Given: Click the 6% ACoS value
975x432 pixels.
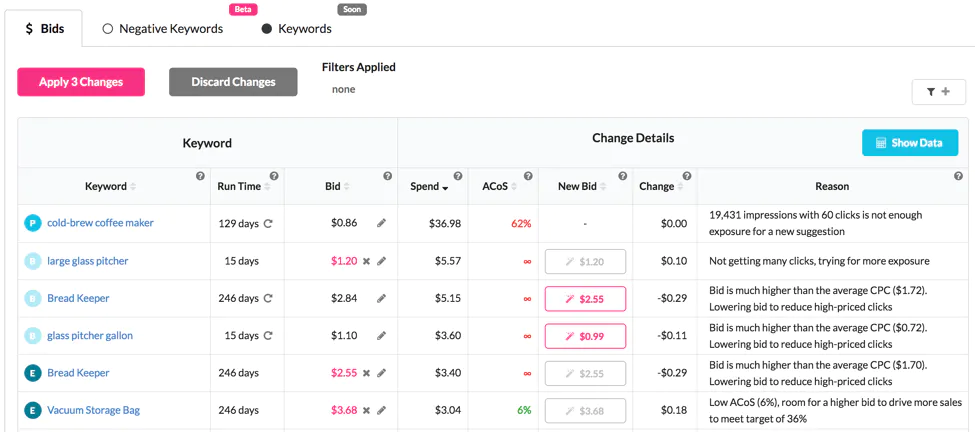Looking at the screenshot, I should pyautogui.click(x=524, y=410).
